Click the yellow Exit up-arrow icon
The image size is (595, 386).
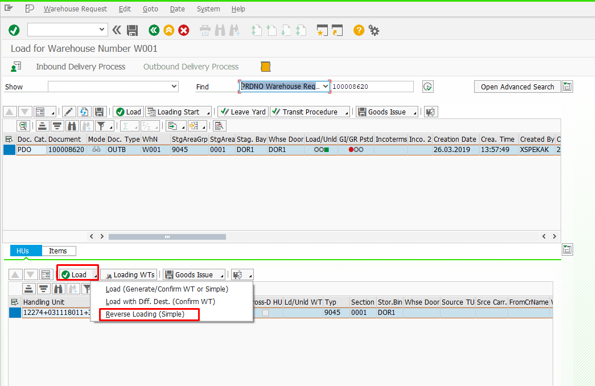pyautogui.click(x=169, y=30)
